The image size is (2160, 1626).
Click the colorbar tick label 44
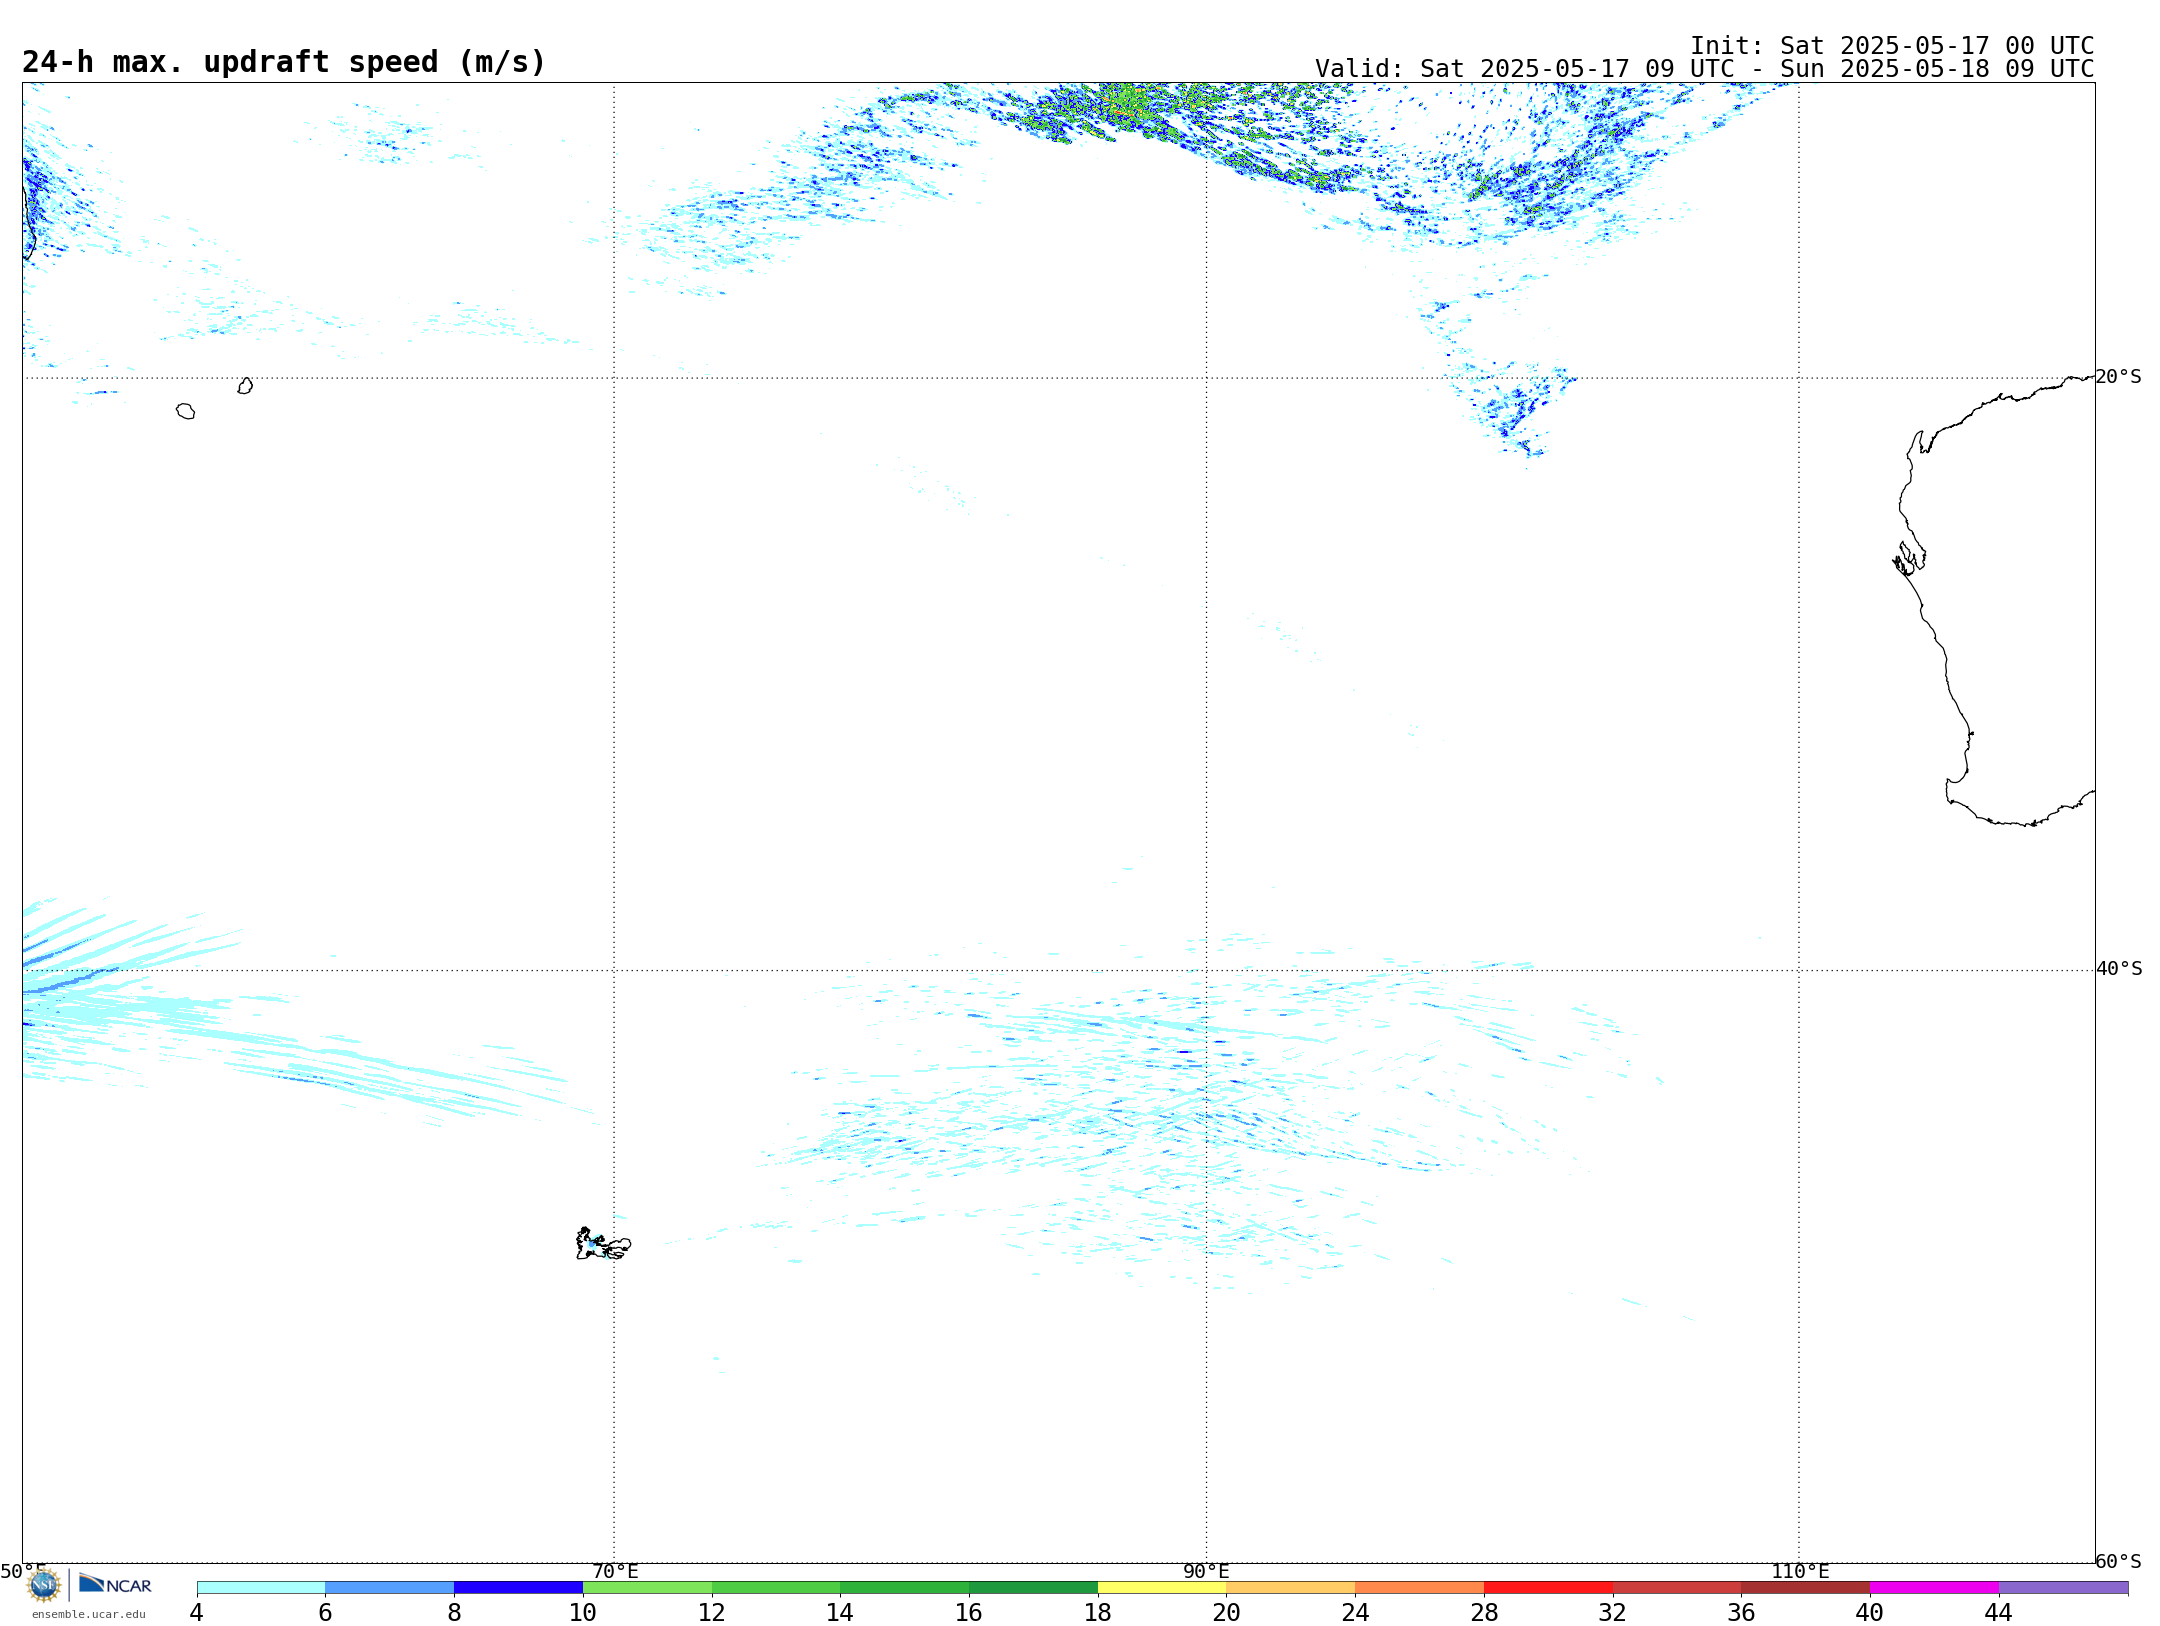1999,1612
